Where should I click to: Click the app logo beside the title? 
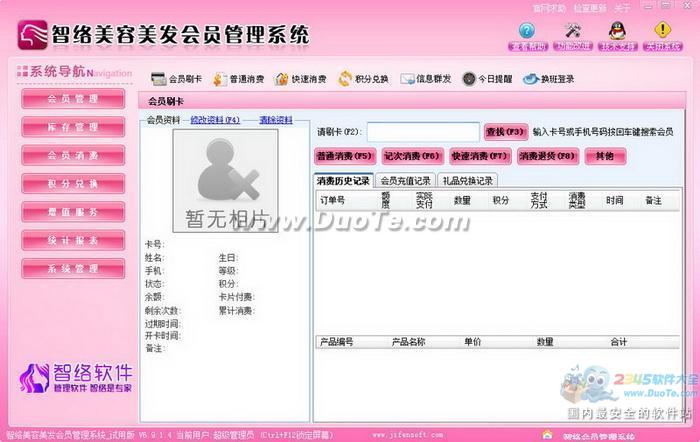point(32,35)
